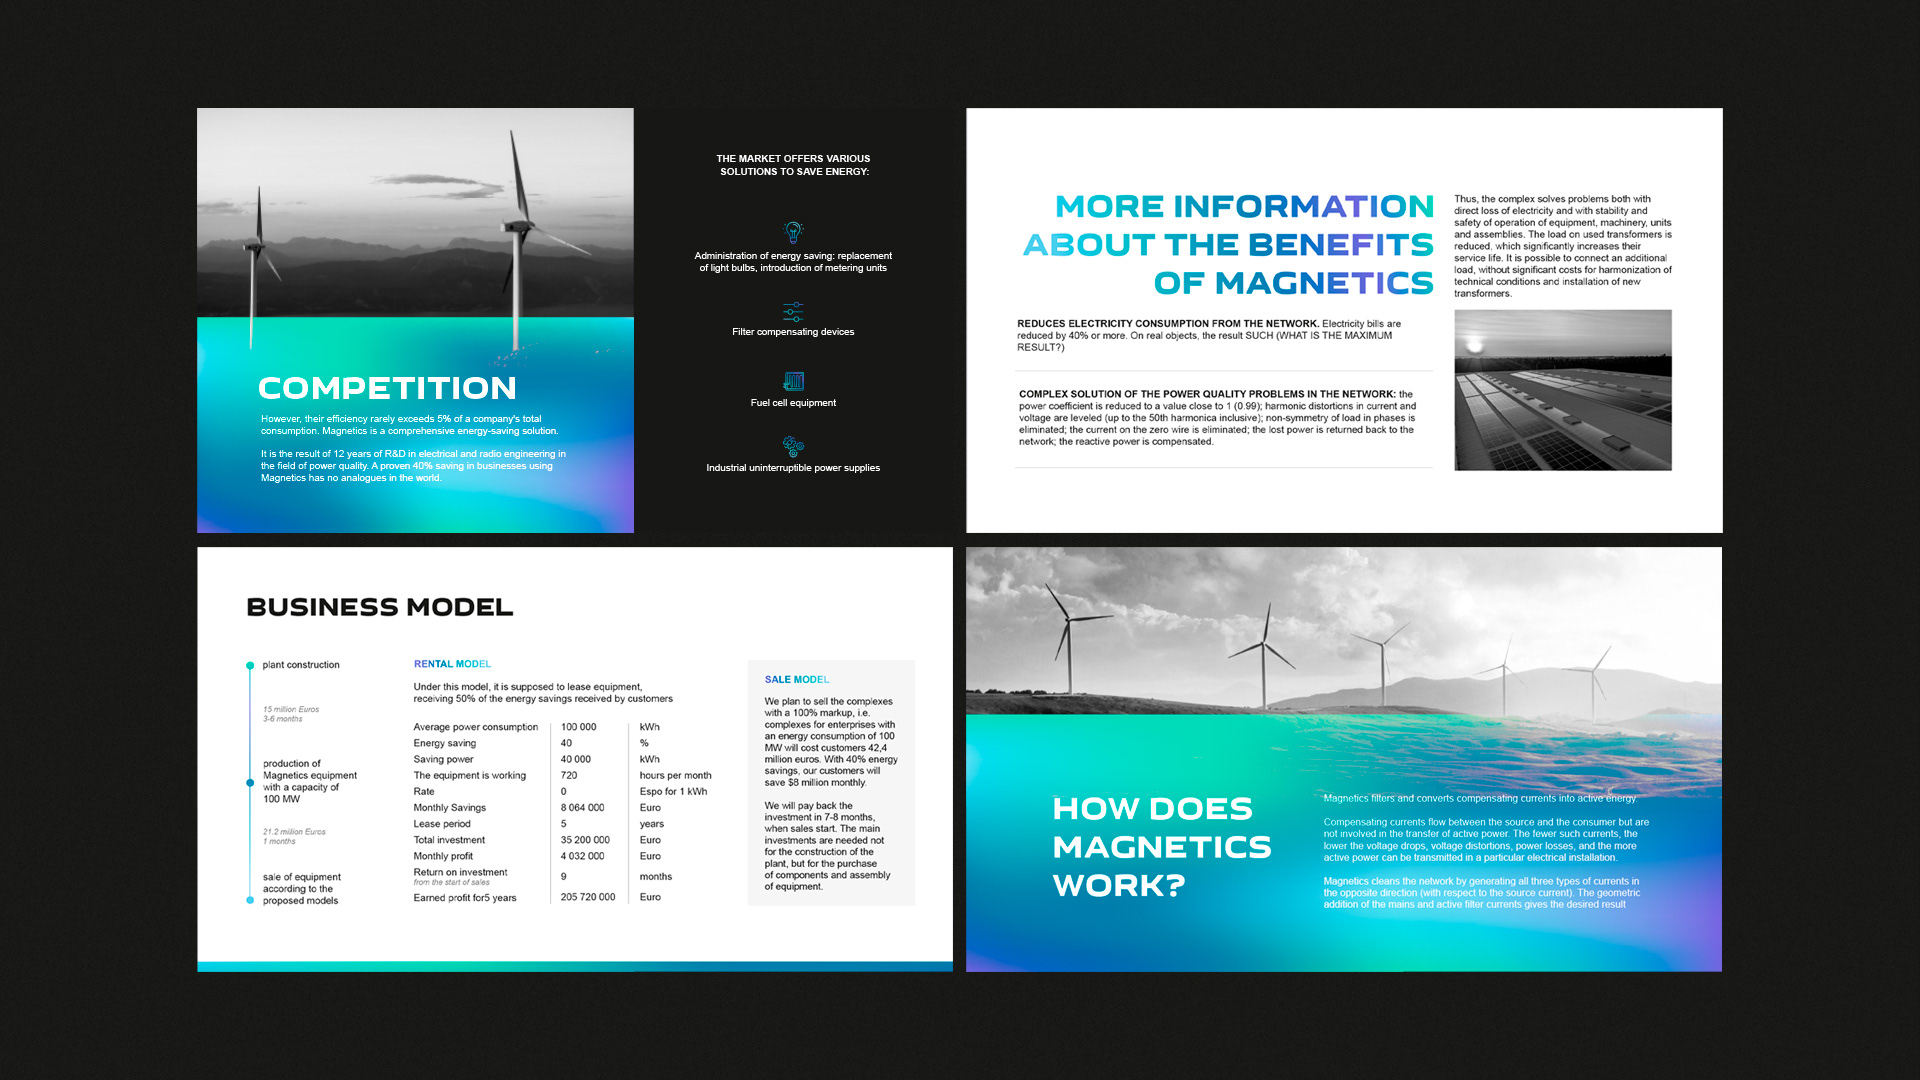1920x1080 pixels.
Task: Click the solar panel roof photo
Action: (x=1562, y=390)
